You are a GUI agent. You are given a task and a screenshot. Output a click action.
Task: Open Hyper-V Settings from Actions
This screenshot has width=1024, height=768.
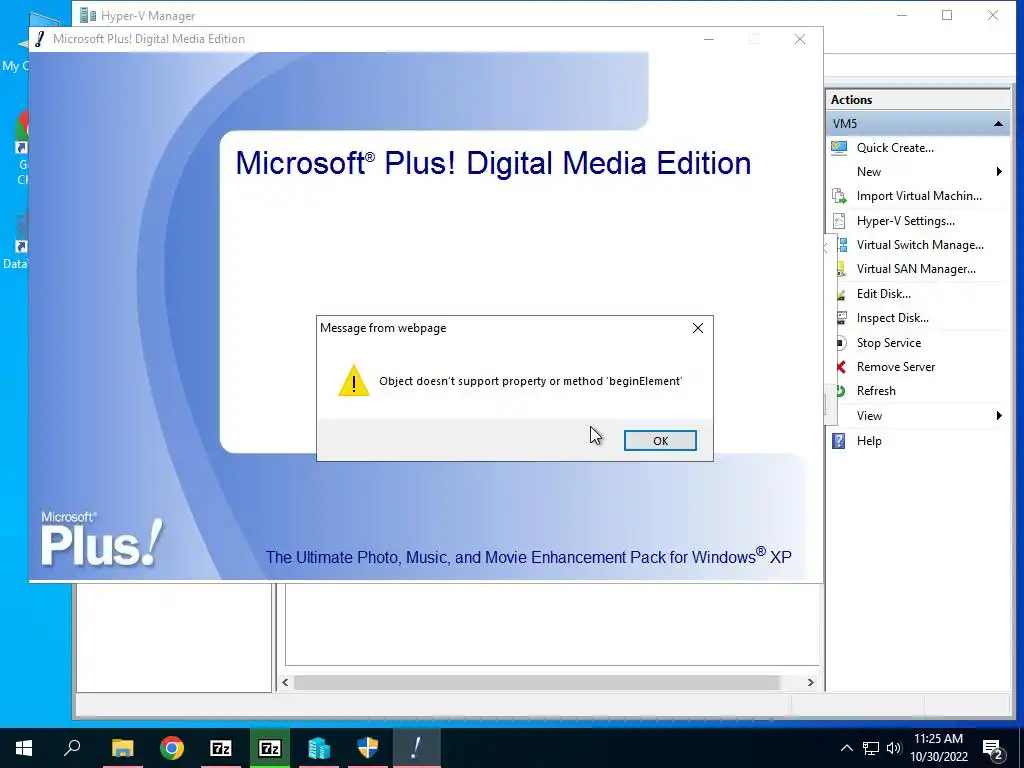(905, 221)
